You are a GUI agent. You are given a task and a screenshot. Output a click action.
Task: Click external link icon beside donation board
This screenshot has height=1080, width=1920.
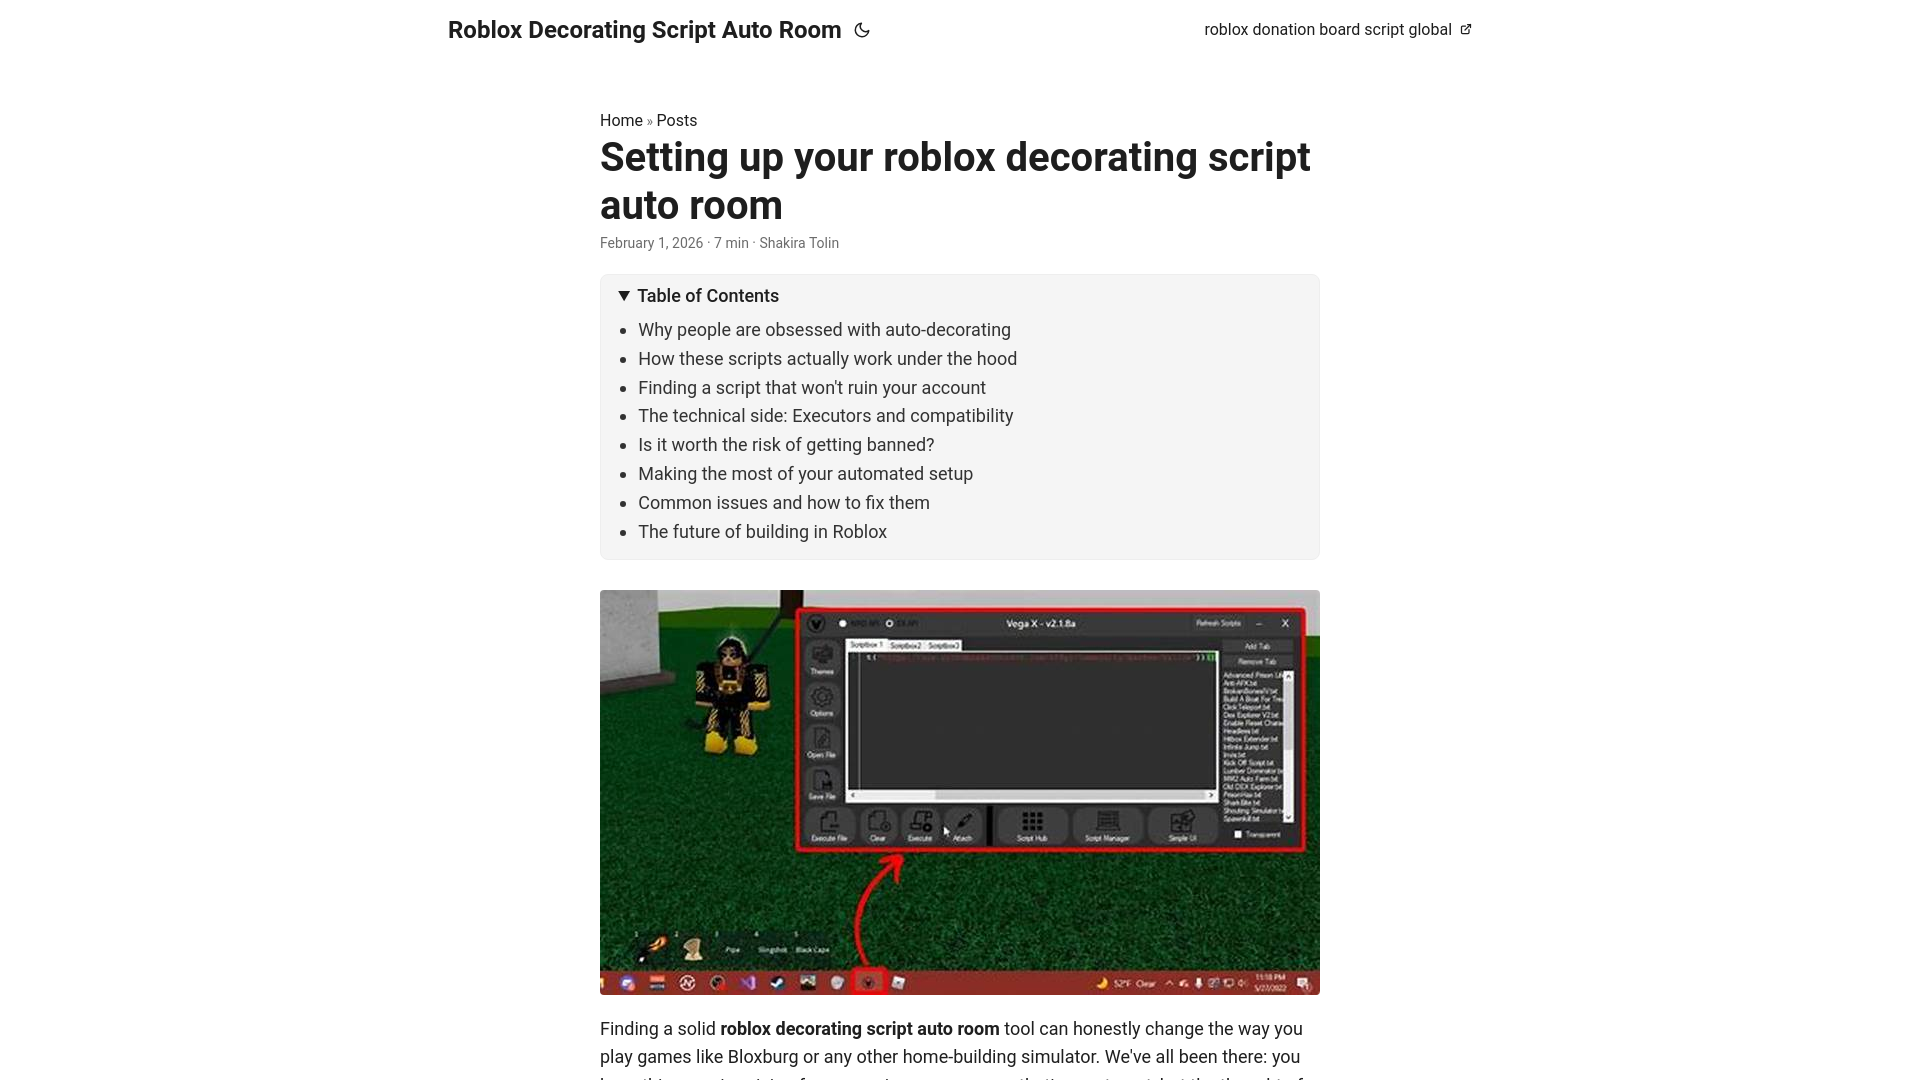[x=1466, y=30]
